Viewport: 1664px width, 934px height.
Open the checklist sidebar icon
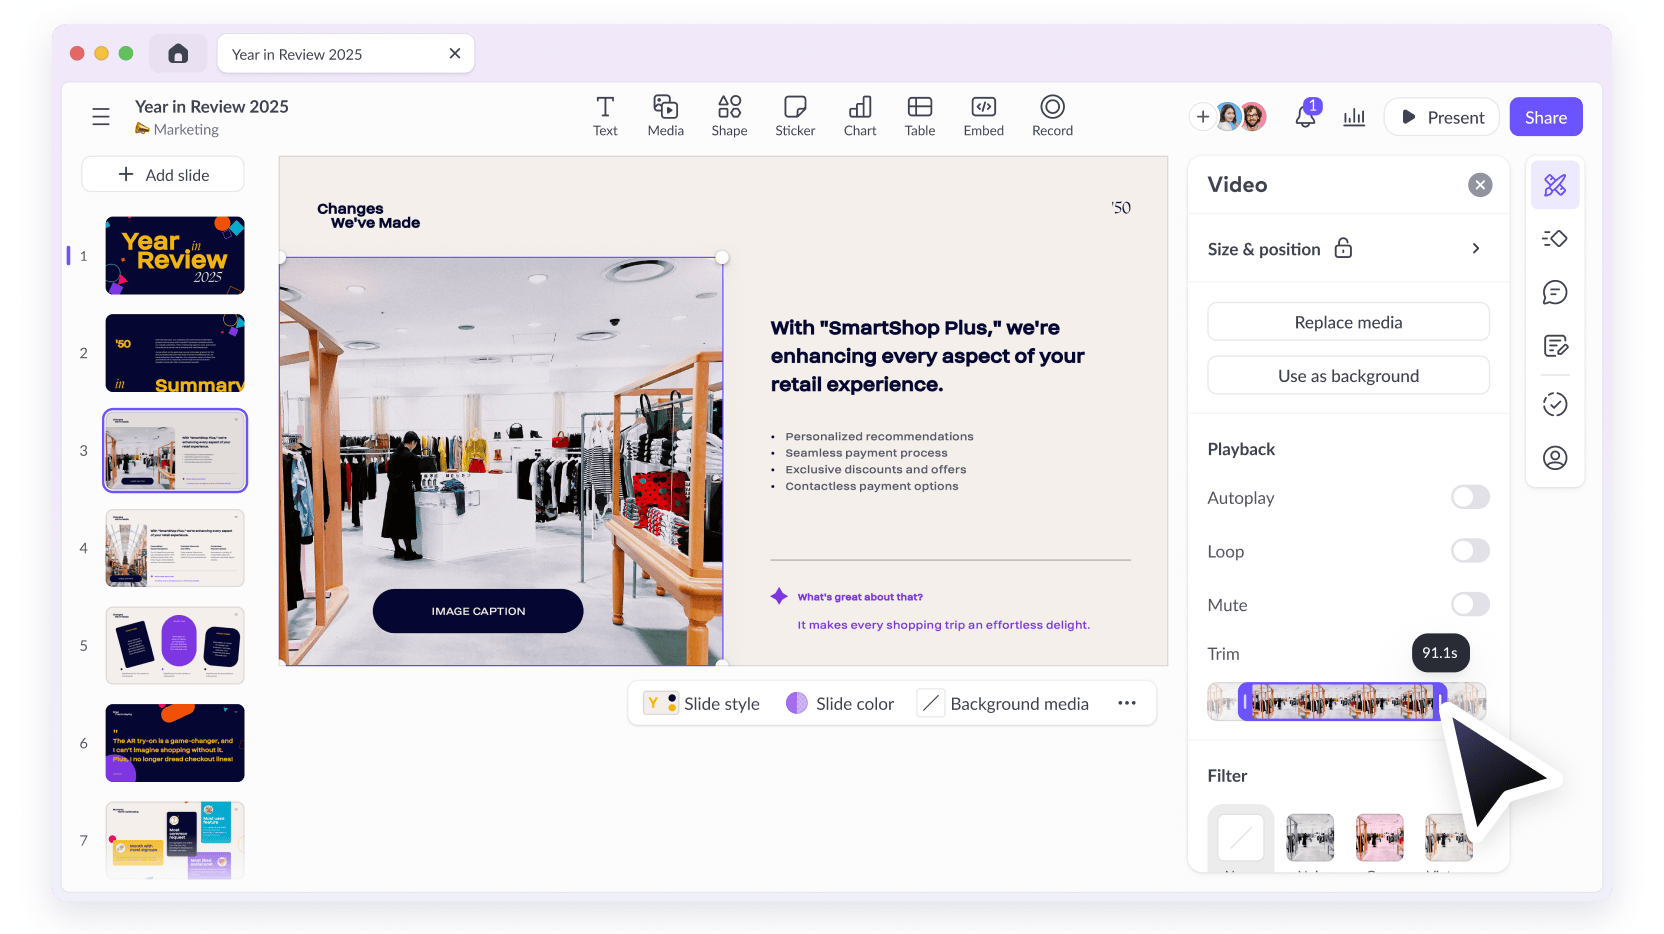coord(1555,404)
